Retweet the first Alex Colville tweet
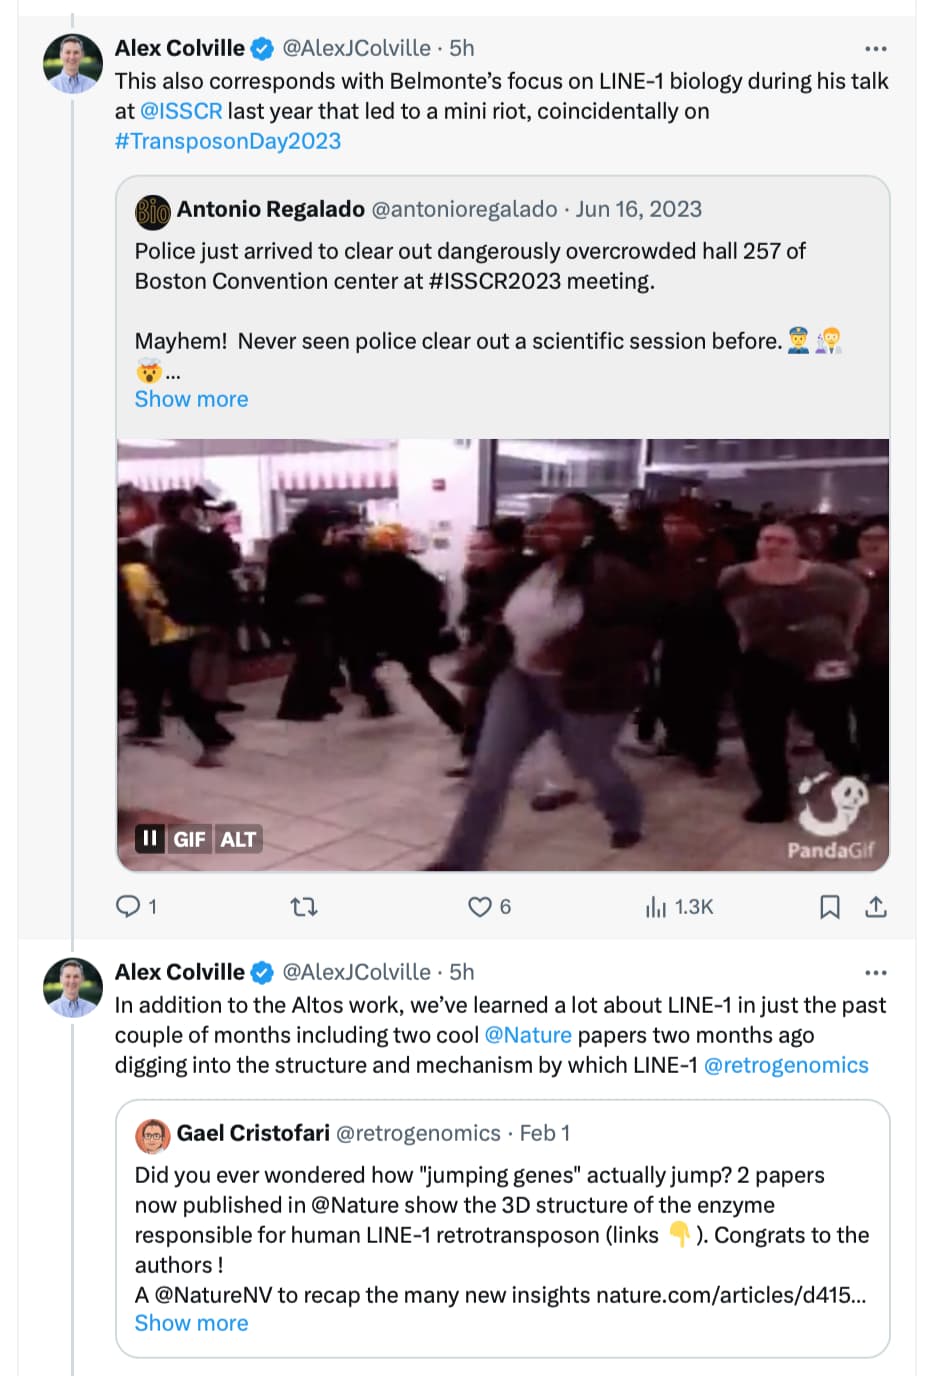The height and width of the screenshot is (1376, 934). 303,906
